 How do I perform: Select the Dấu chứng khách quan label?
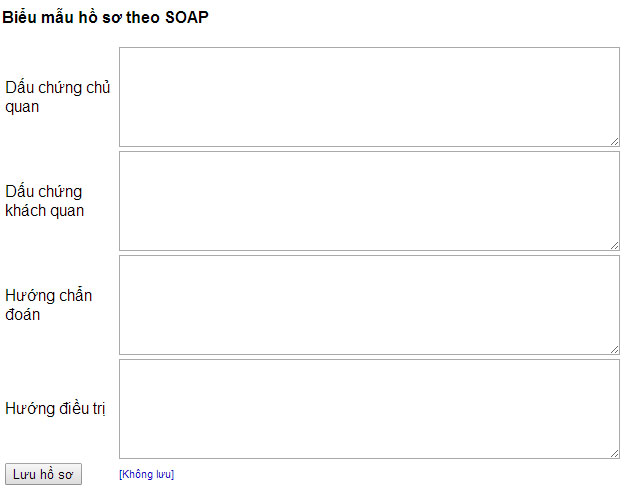click(x=45, y=201)
